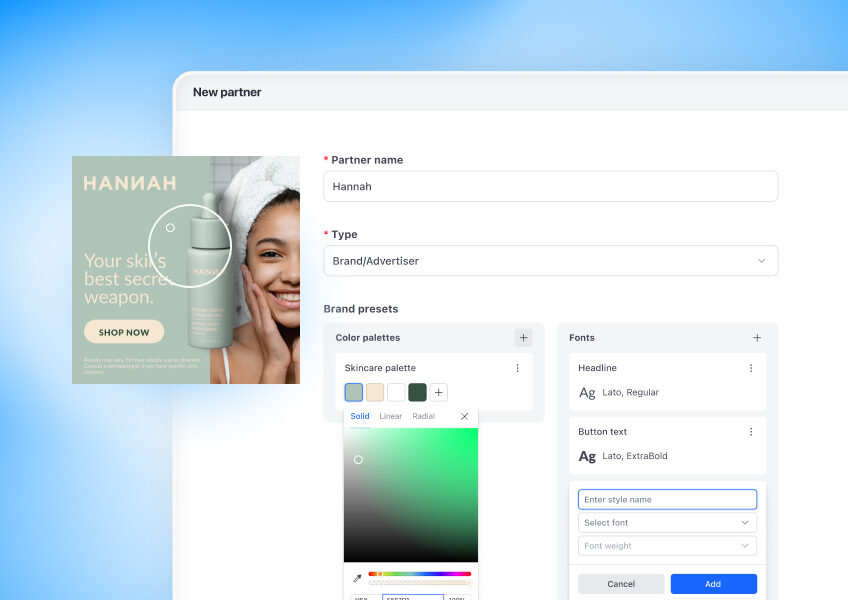Select the beige palette swatch
The image size is (848, 600).
tap(375, 392)
